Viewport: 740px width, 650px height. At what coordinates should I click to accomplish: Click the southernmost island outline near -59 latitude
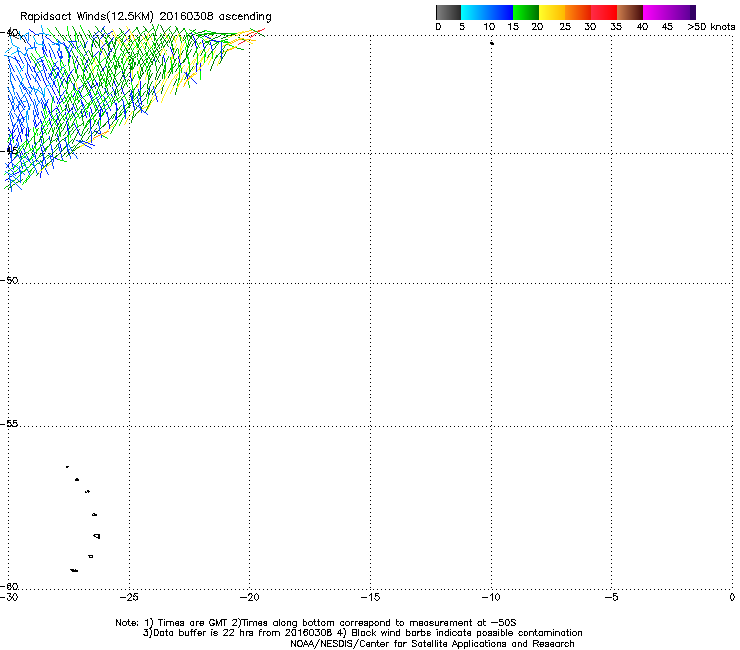(x=74, y=570)
